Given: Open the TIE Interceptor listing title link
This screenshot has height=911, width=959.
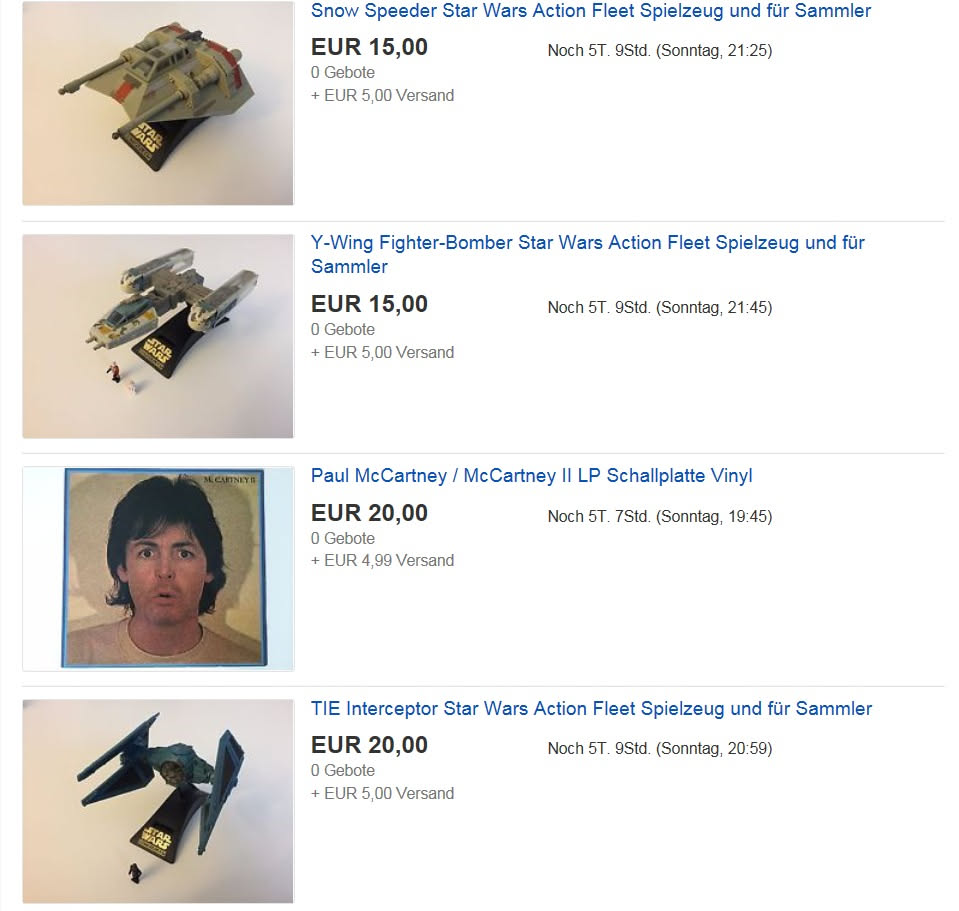Looking at the screenshot, I should (x=591, y=709).
